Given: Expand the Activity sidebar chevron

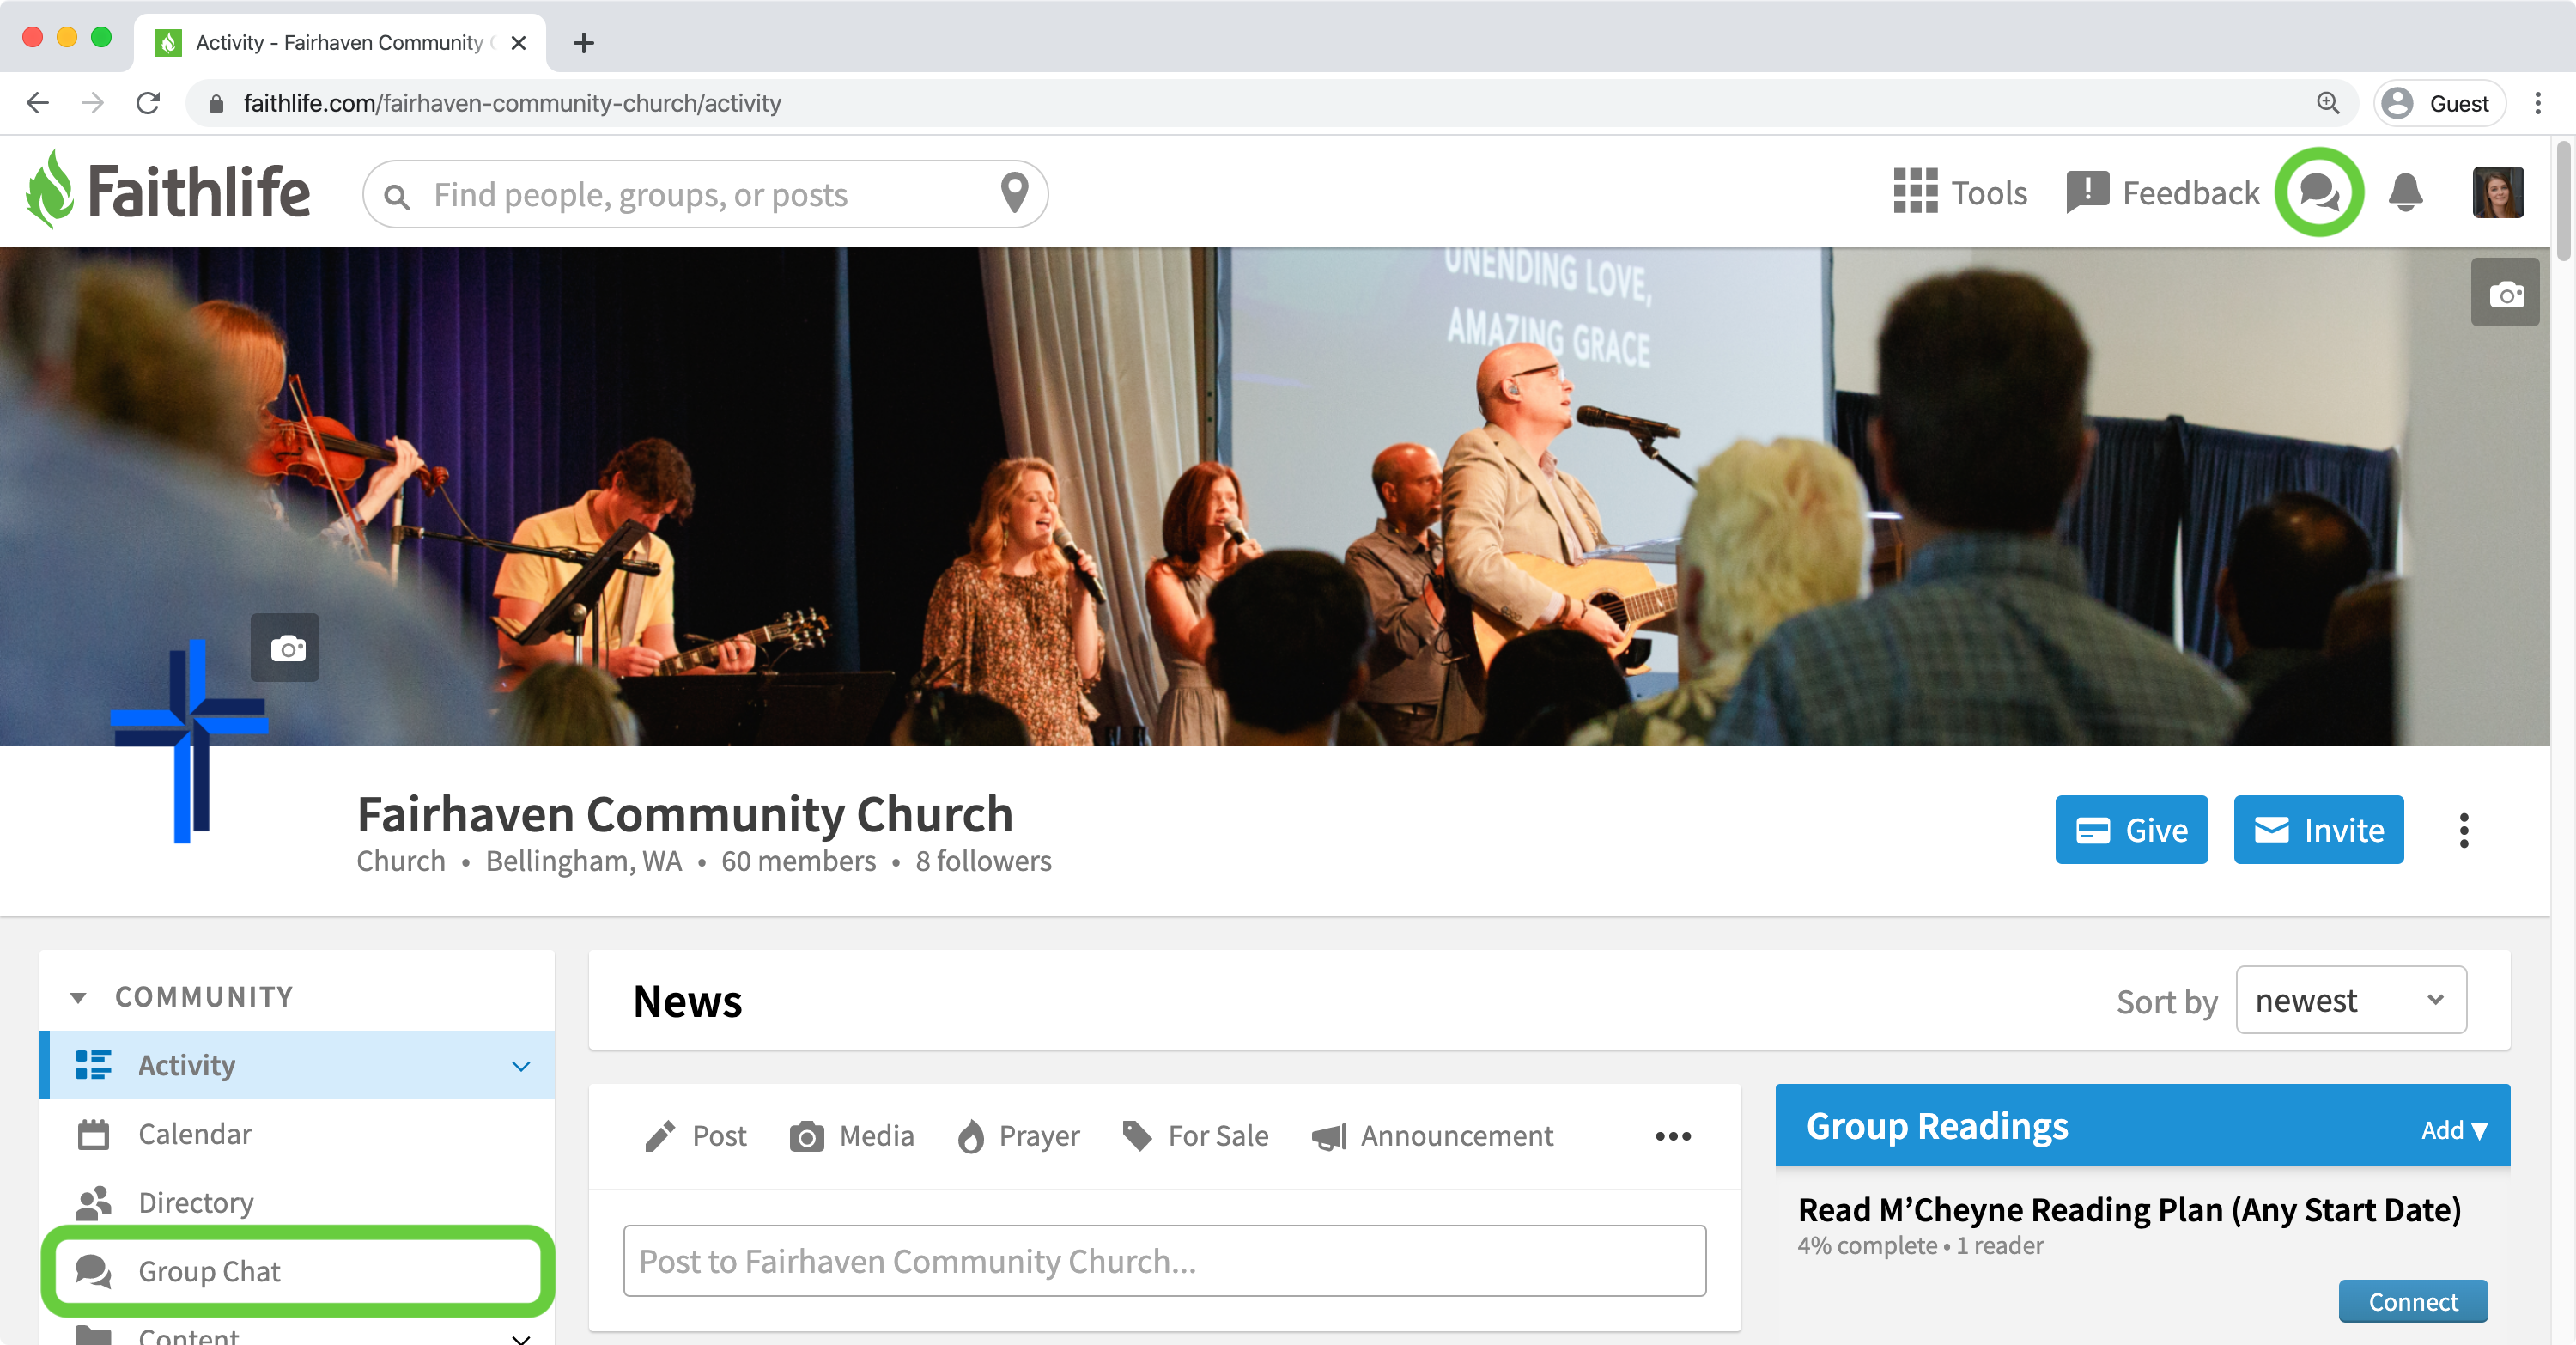Looking at the screenshot, I should coord(521,1066).
